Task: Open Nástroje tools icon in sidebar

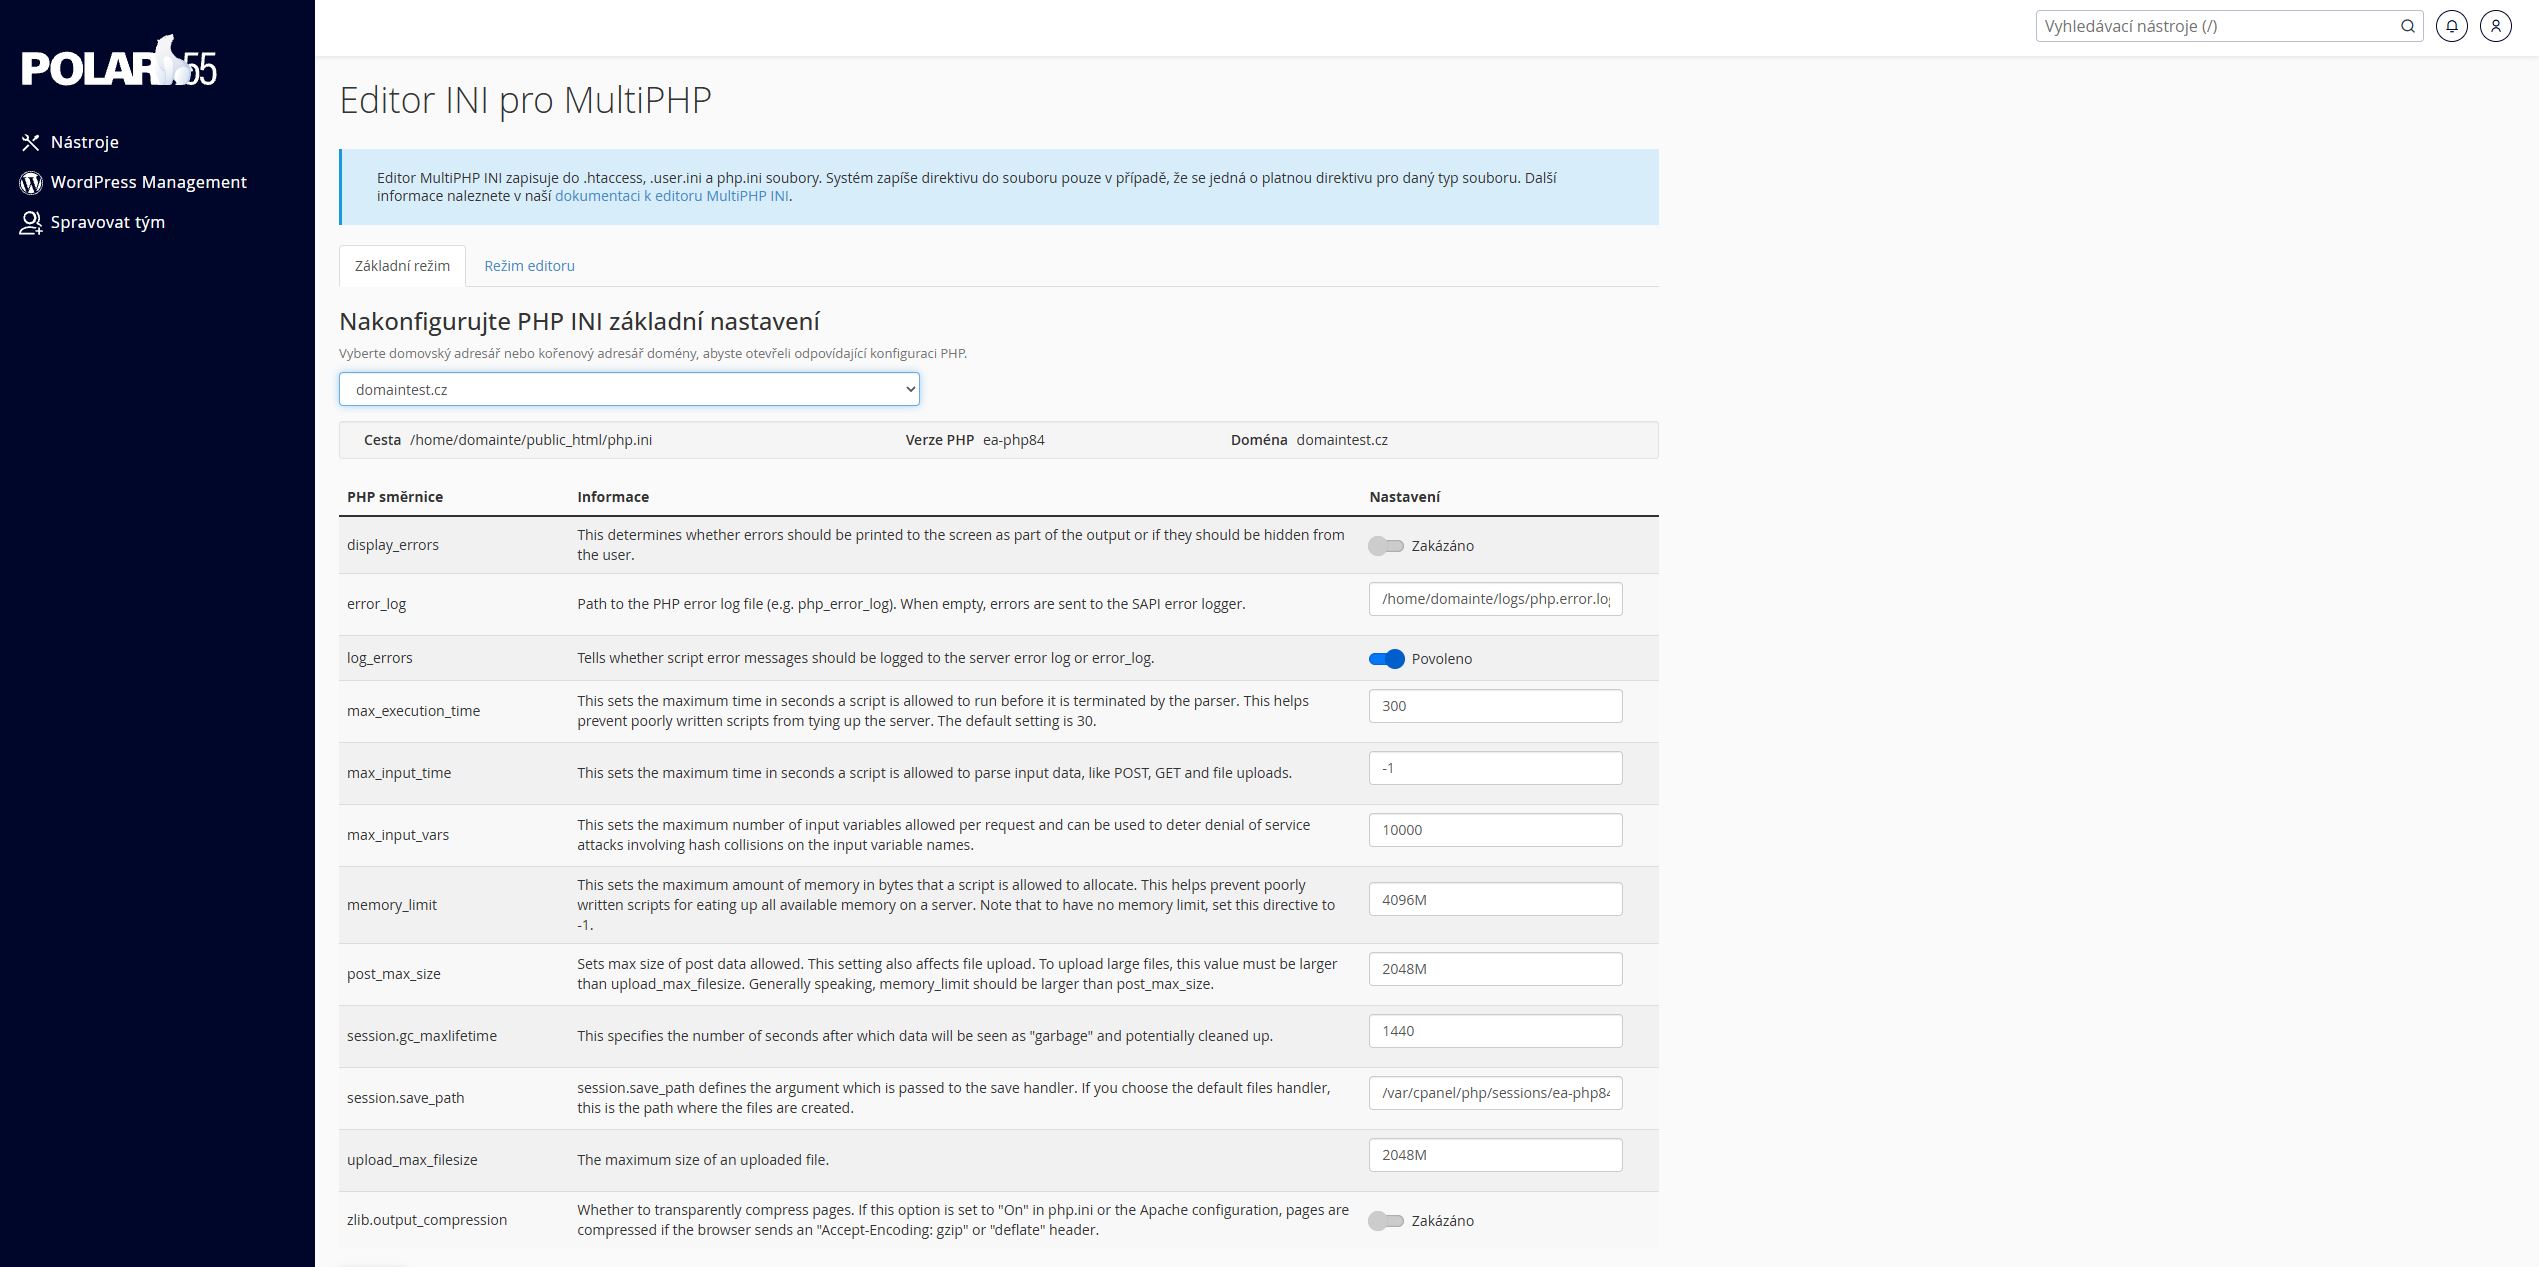Action: [31, 143]
